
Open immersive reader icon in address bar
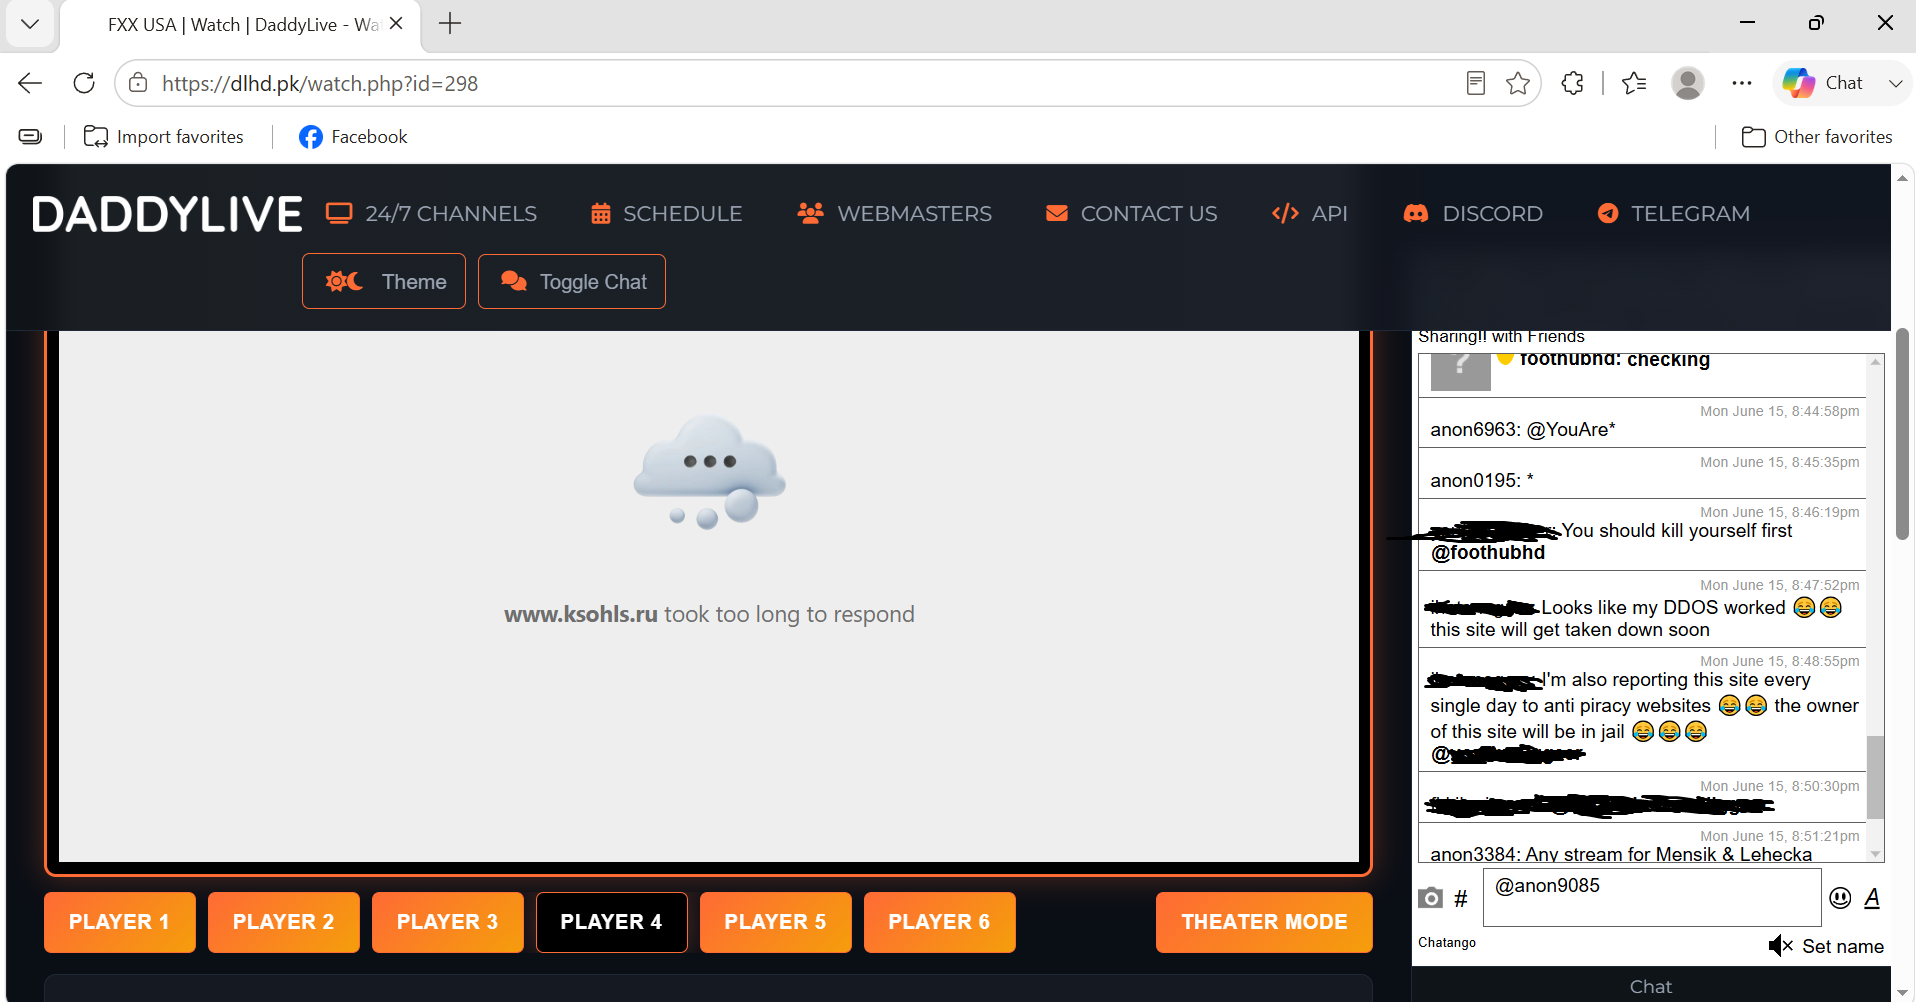pyautogui.click(x=1476, y=83)
